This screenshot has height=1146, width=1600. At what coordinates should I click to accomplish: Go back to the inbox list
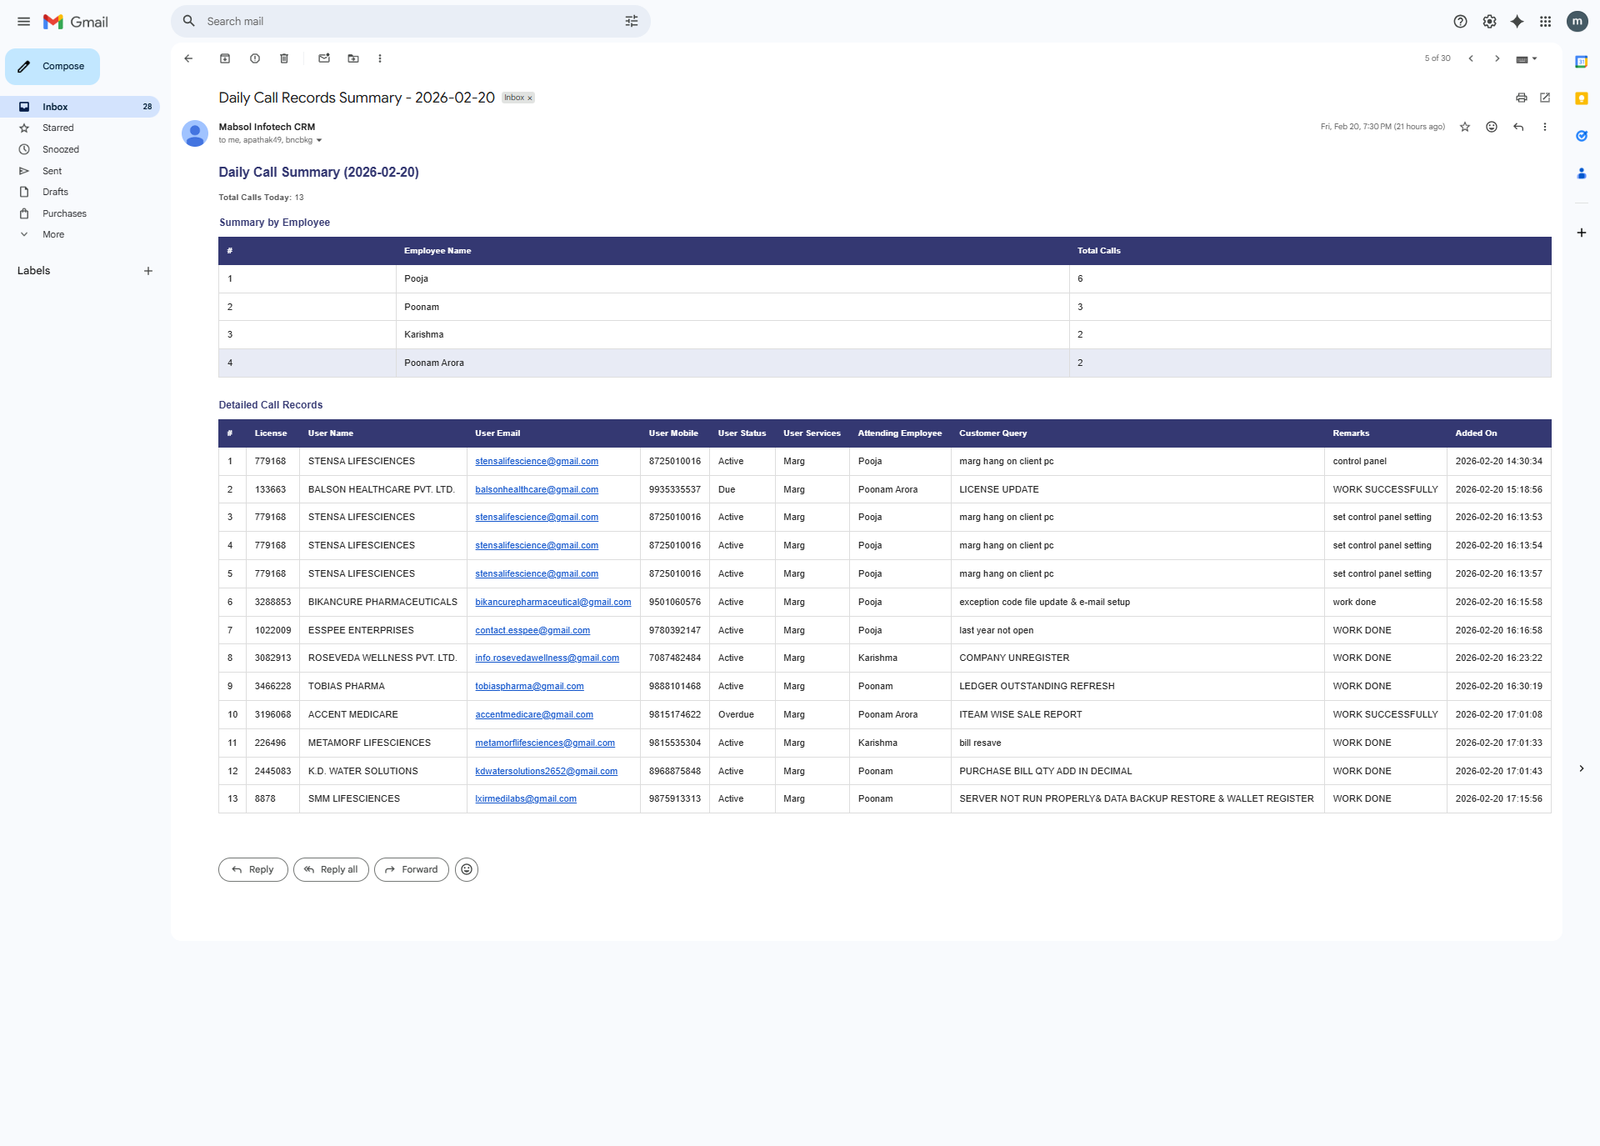(x=188, y=59)
